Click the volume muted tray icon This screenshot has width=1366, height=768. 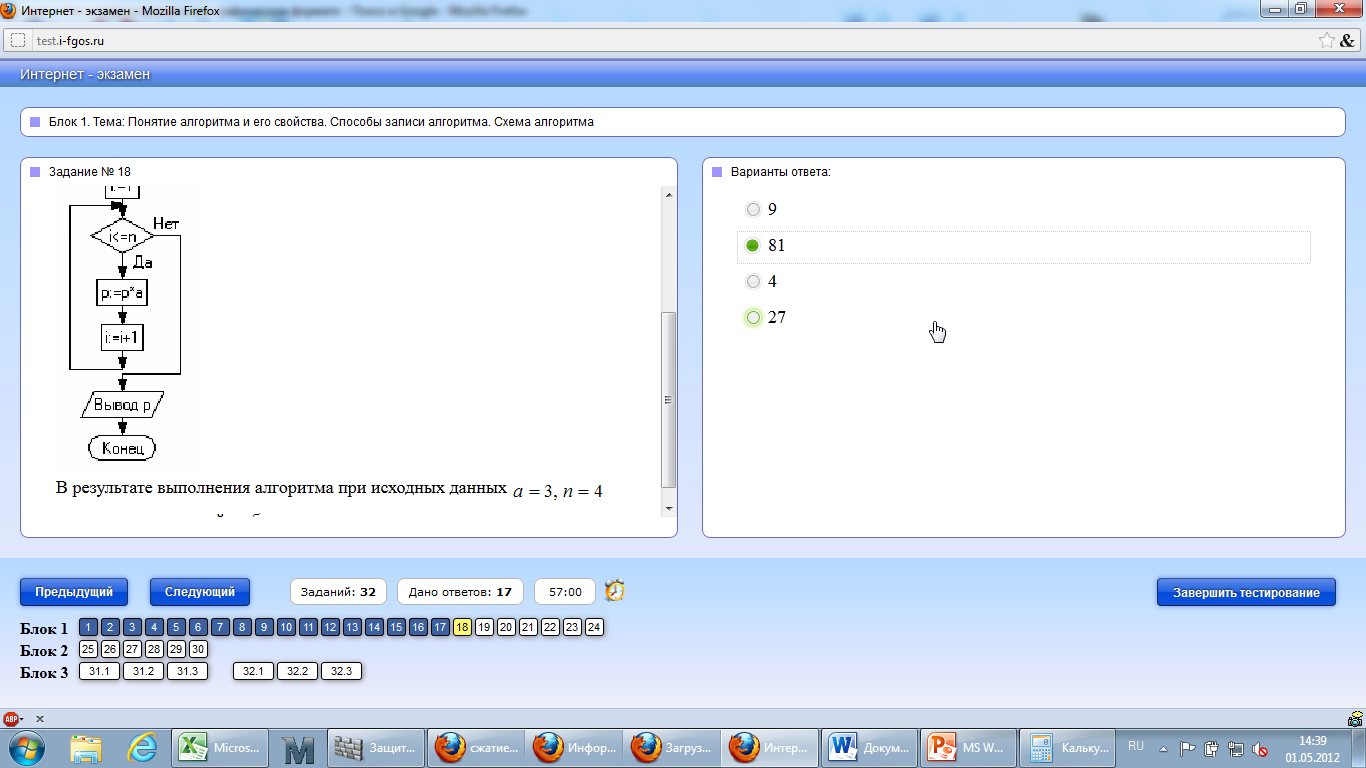(1261, 748)
